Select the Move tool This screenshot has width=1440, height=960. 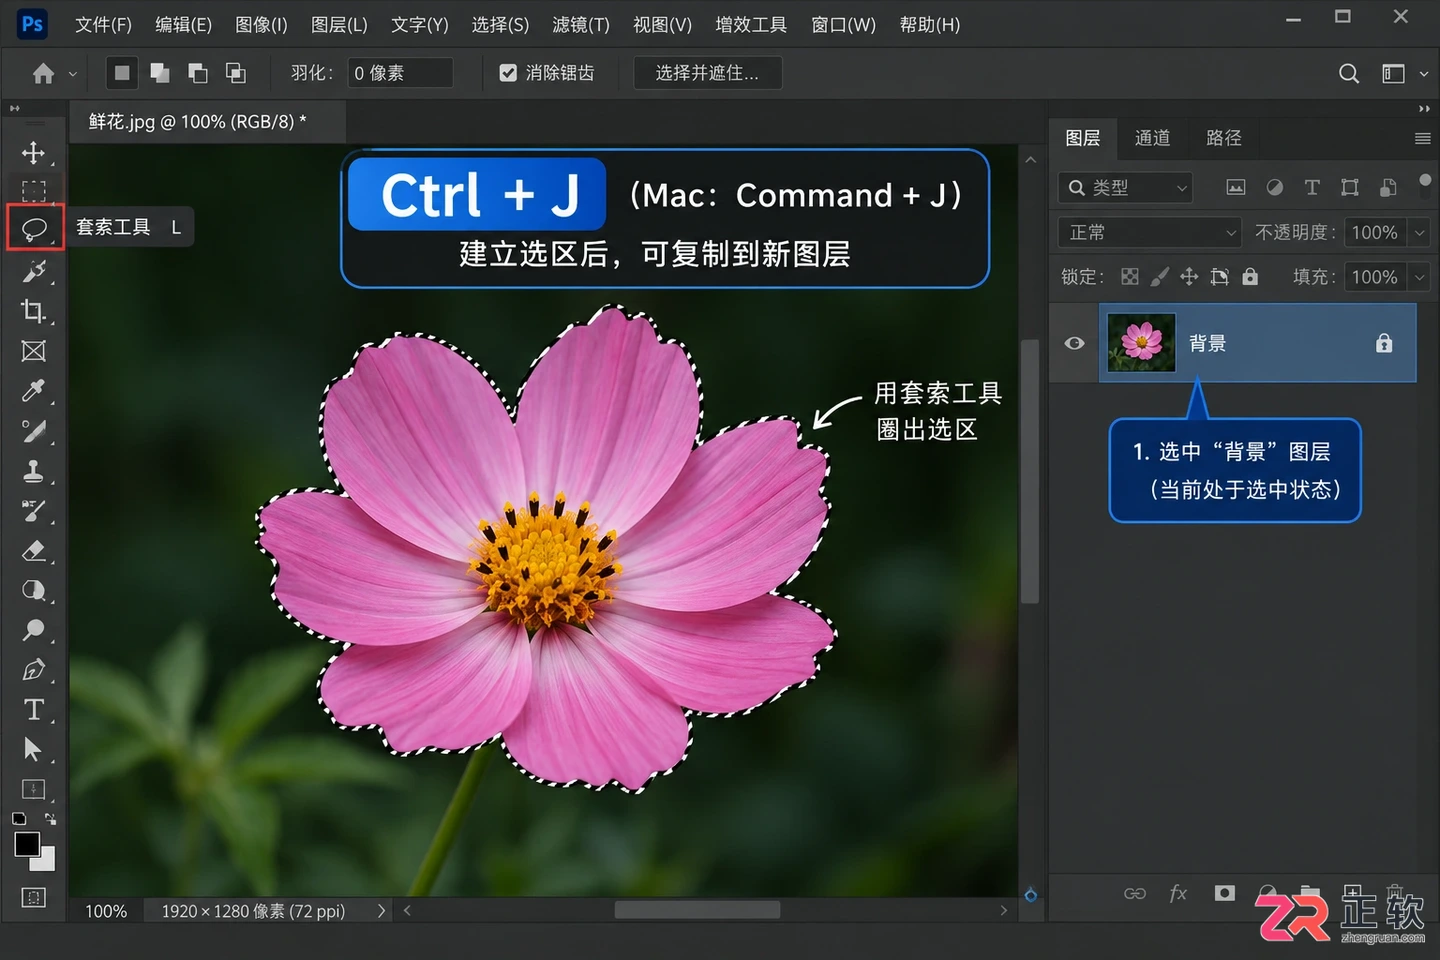tap(33, 152)
